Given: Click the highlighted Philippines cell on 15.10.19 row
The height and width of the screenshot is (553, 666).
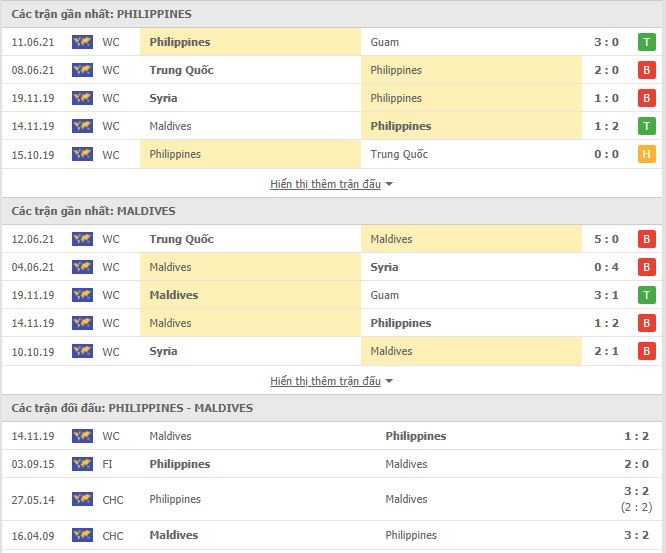Looking at the screenshot, I should [x=250, y=154].
